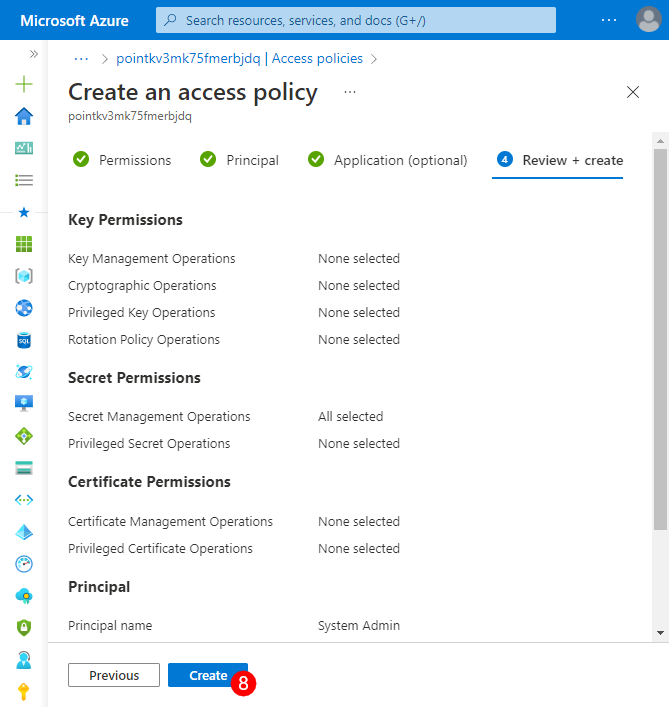Click the Microsoft Azure logo text

tap(74, 21)
